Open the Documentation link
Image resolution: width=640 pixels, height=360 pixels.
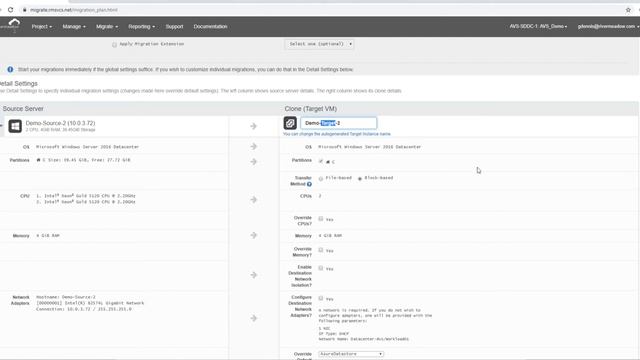tap(210, 27)
